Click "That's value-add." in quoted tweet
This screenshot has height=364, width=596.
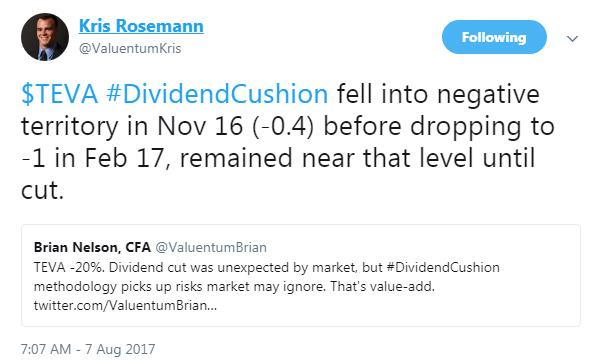382,286
